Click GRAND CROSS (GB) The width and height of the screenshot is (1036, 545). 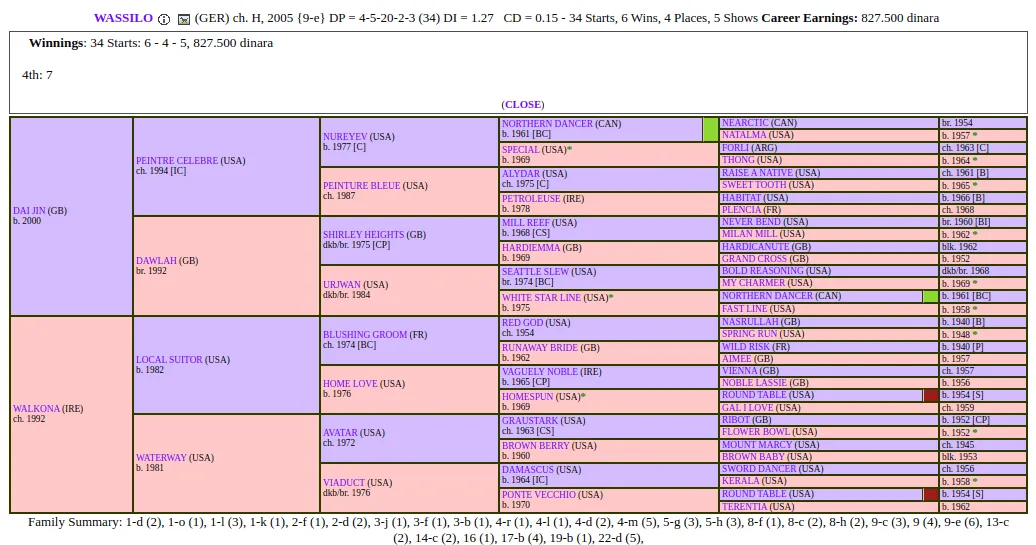coord(754,259)
